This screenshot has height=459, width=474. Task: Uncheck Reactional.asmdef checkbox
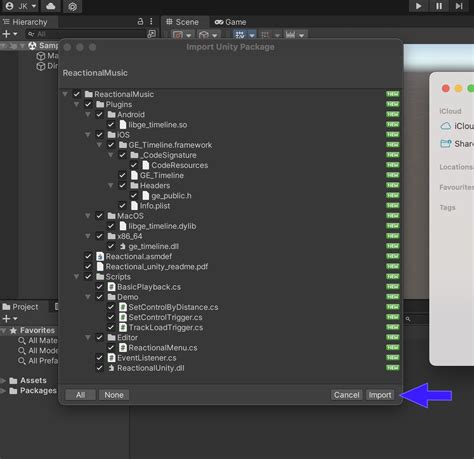pos(88,256)
